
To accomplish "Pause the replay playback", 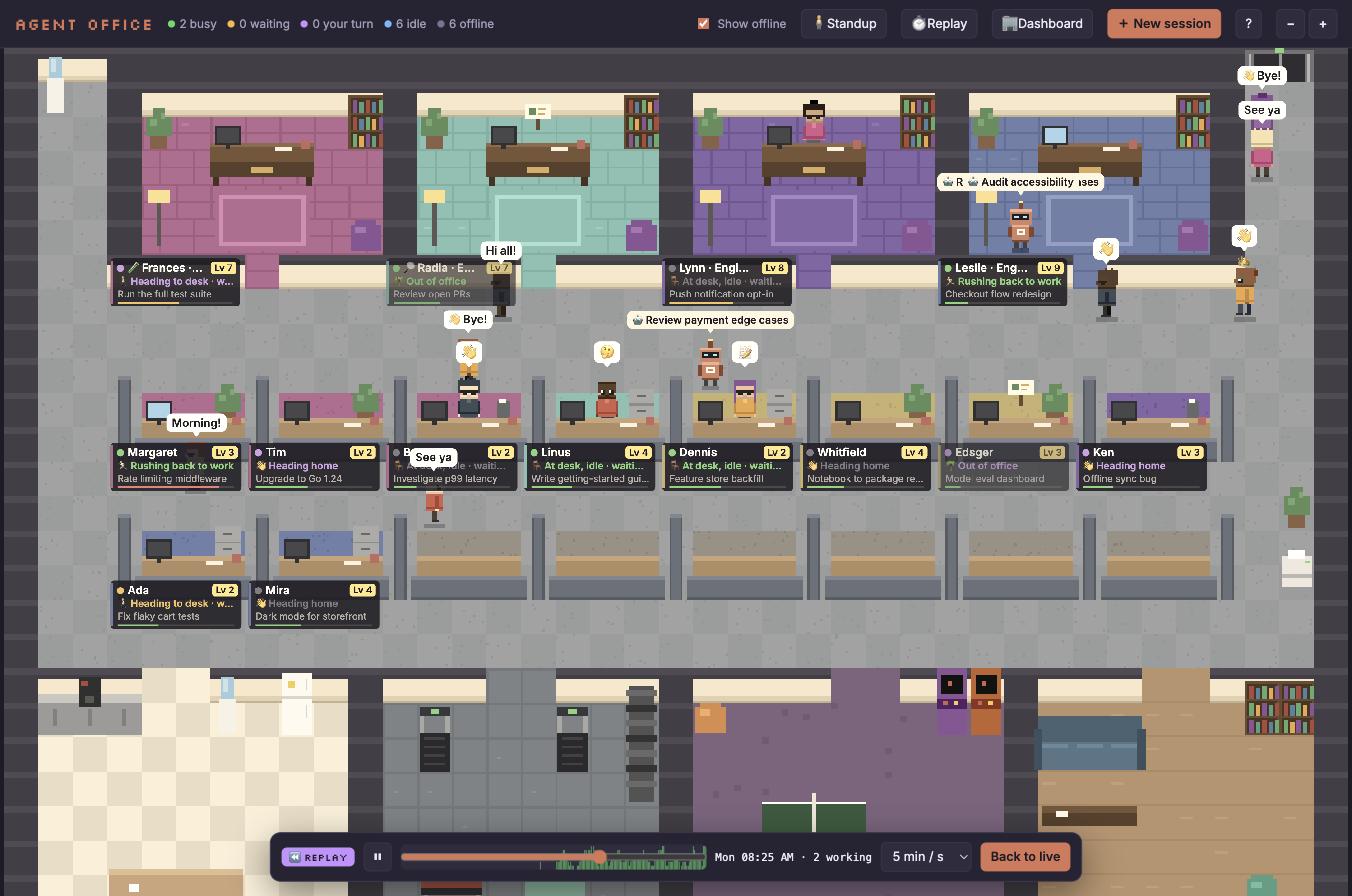I will [377, 857].
